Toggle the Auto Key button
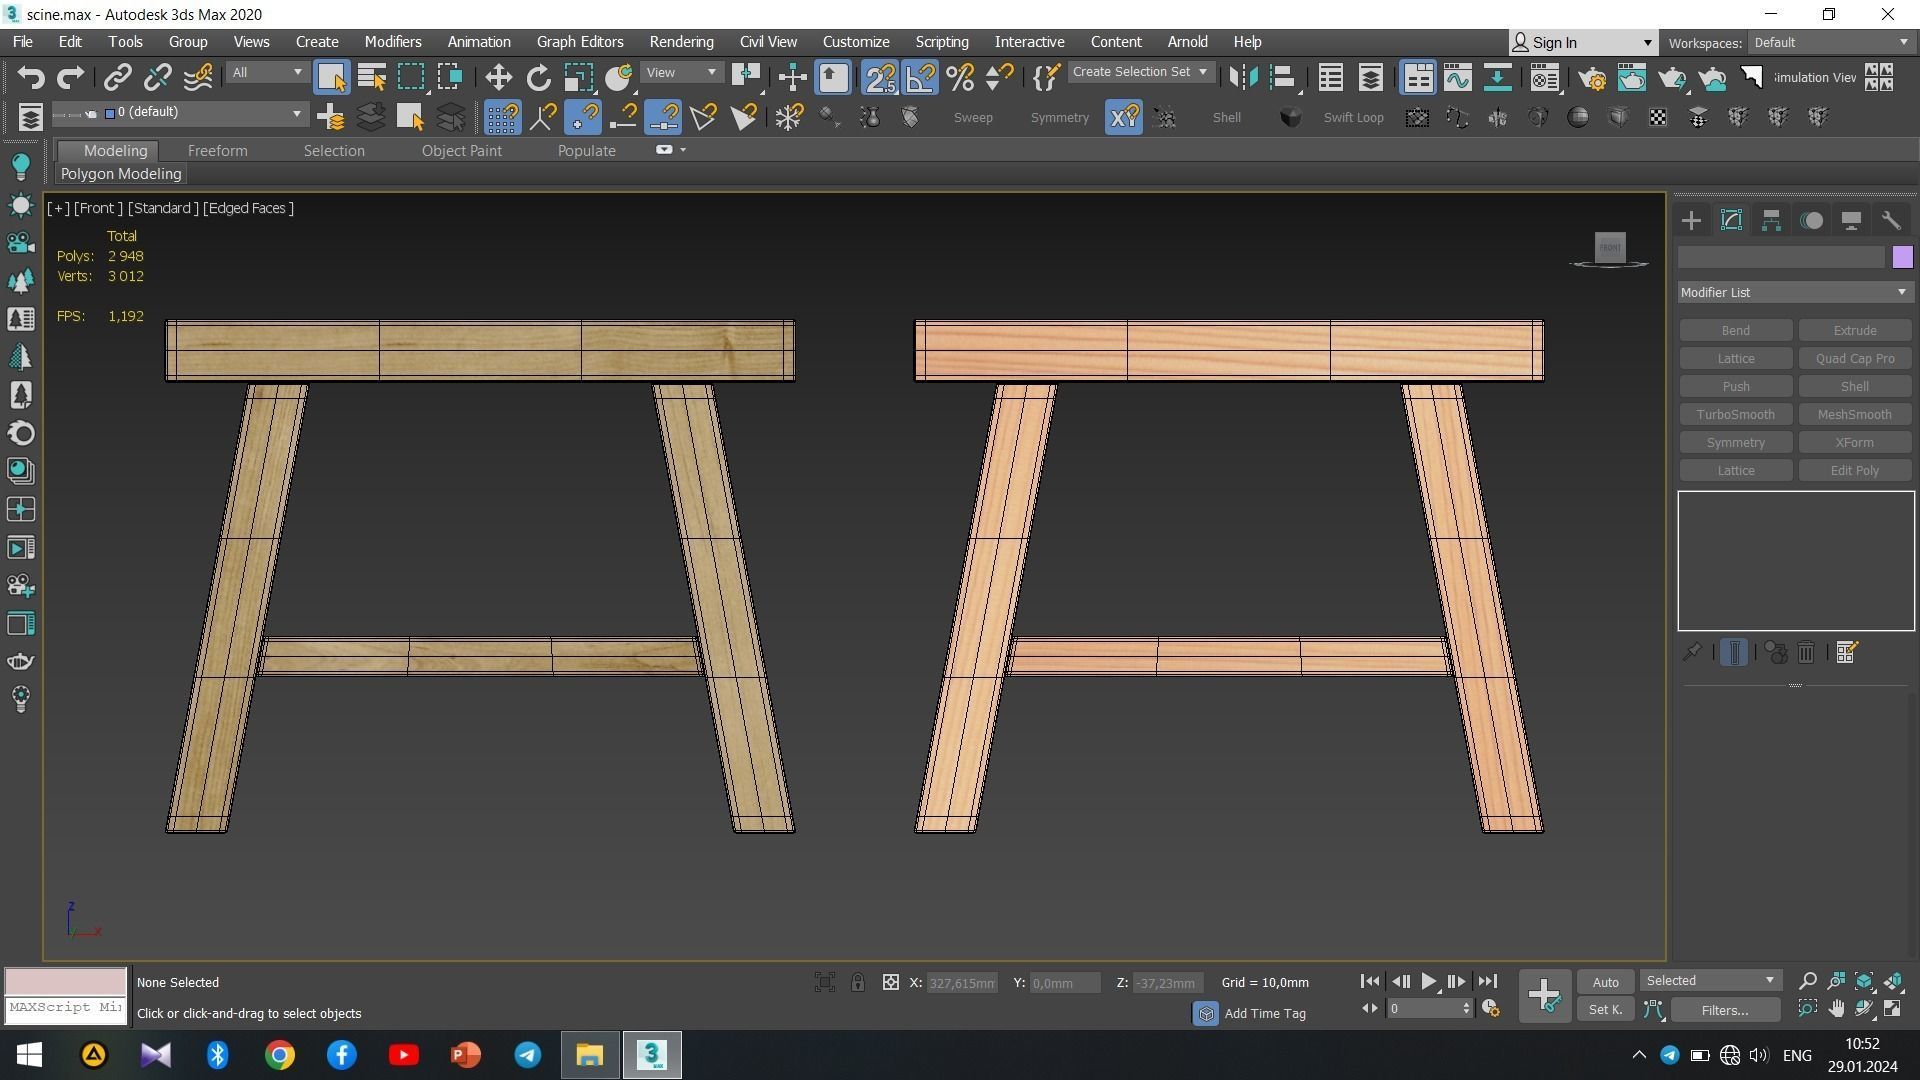This screenshot has width=1920, height=1080. pyautogui.click(x=1605, y=982)
